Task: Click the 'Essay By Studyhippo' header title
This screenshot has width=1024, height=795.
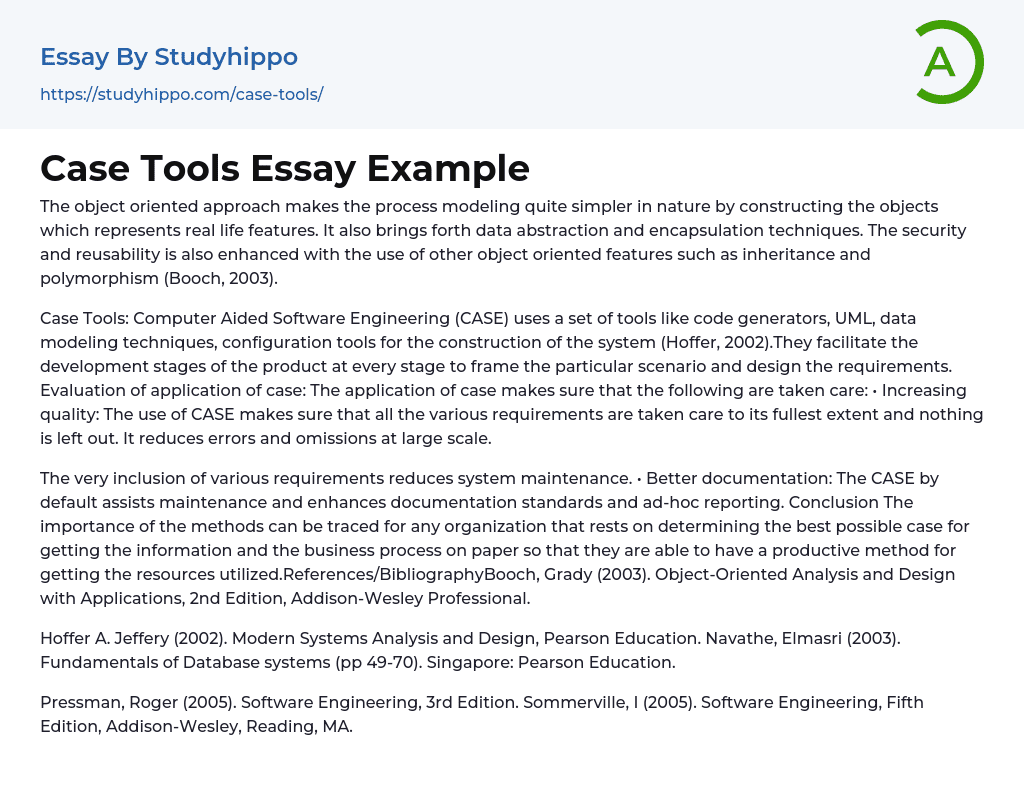Action: pyautogui.click(x=169, y=57)
